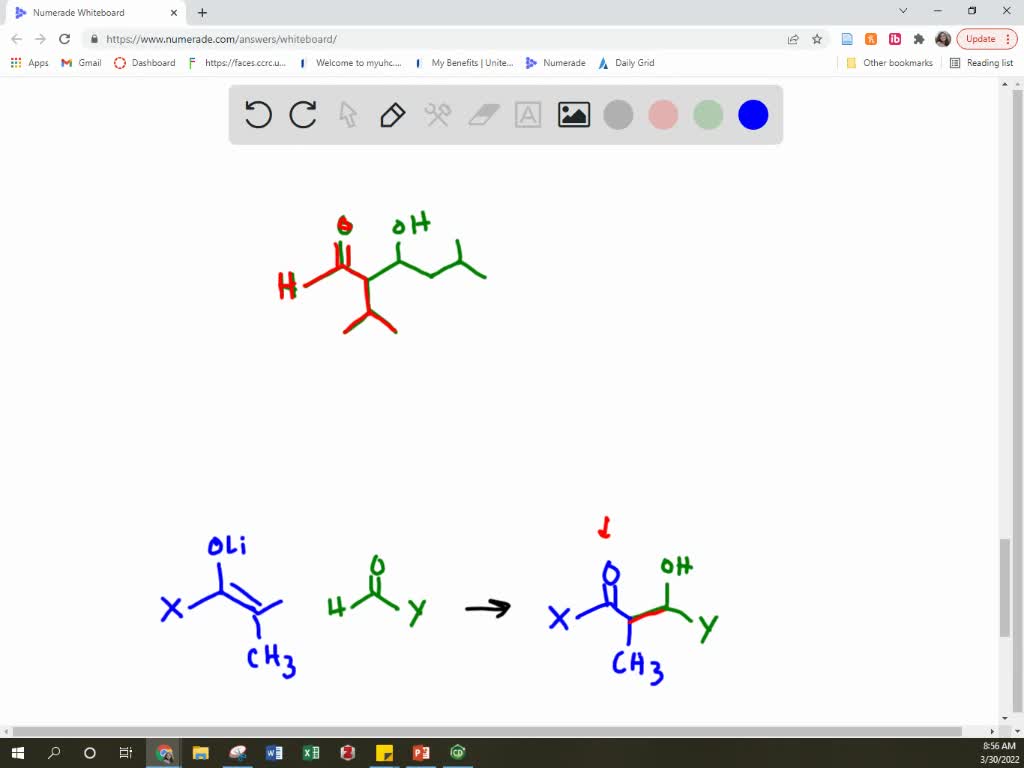
Task: Select the blue pen color swatch
Action: point(752,115)
